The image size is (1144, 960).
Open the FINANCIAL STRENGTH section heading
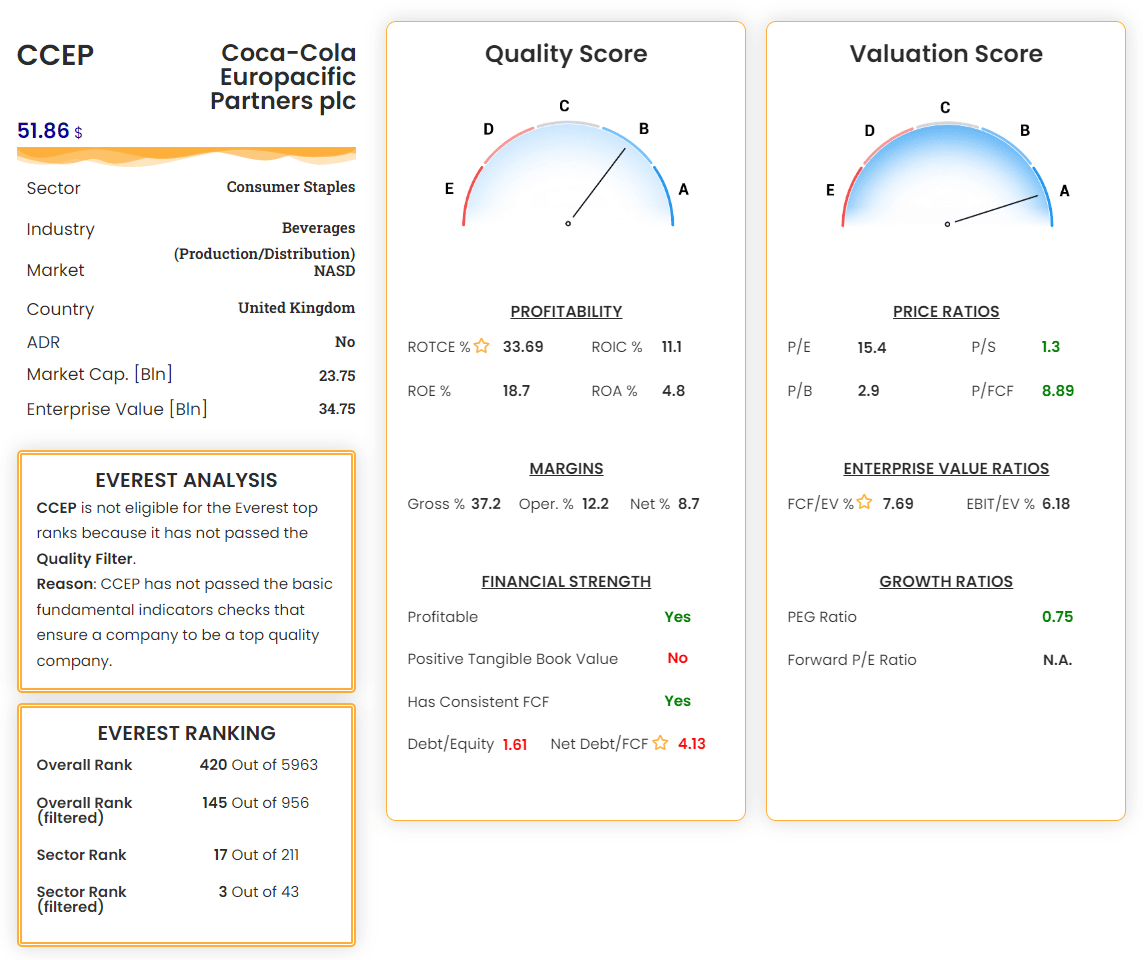pyautogui.click(x=566, y=581)
